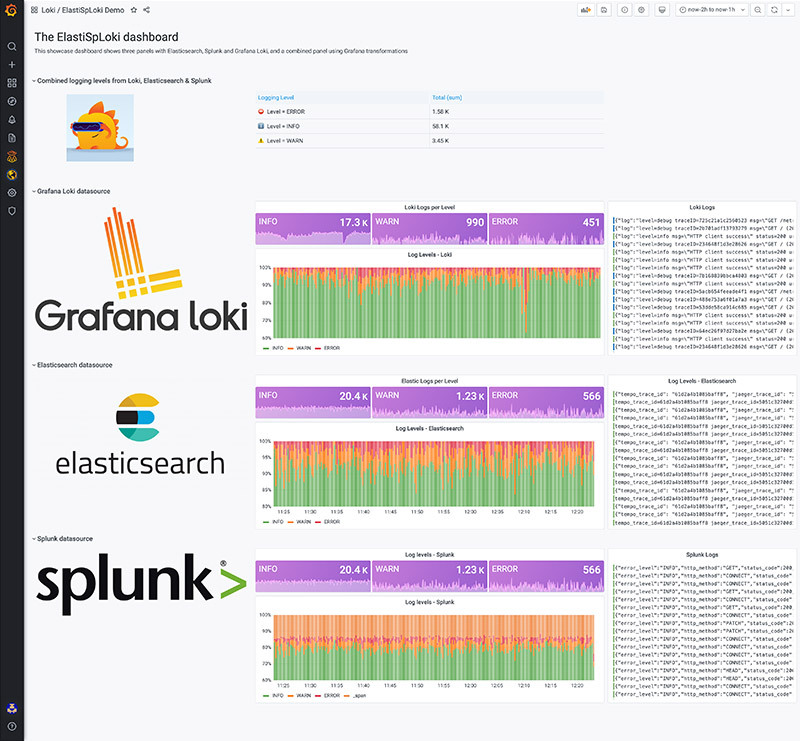Open Grafana home via the logo
800x741 pixels.
[x=11, y=10]
